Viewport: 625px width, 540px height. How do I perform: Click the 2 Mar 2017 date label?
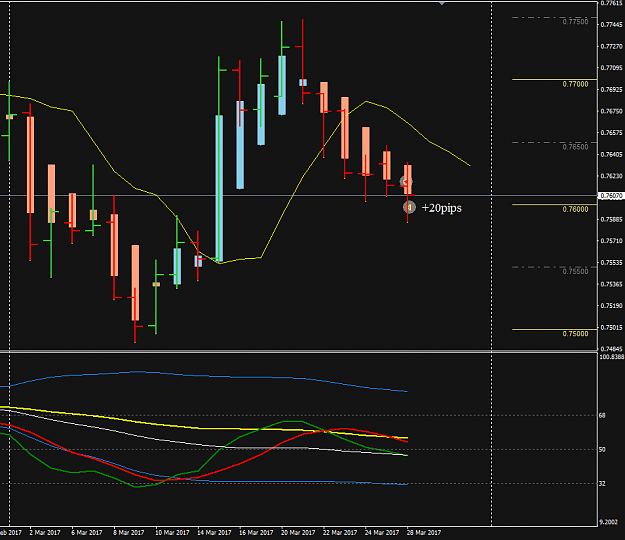45,533
